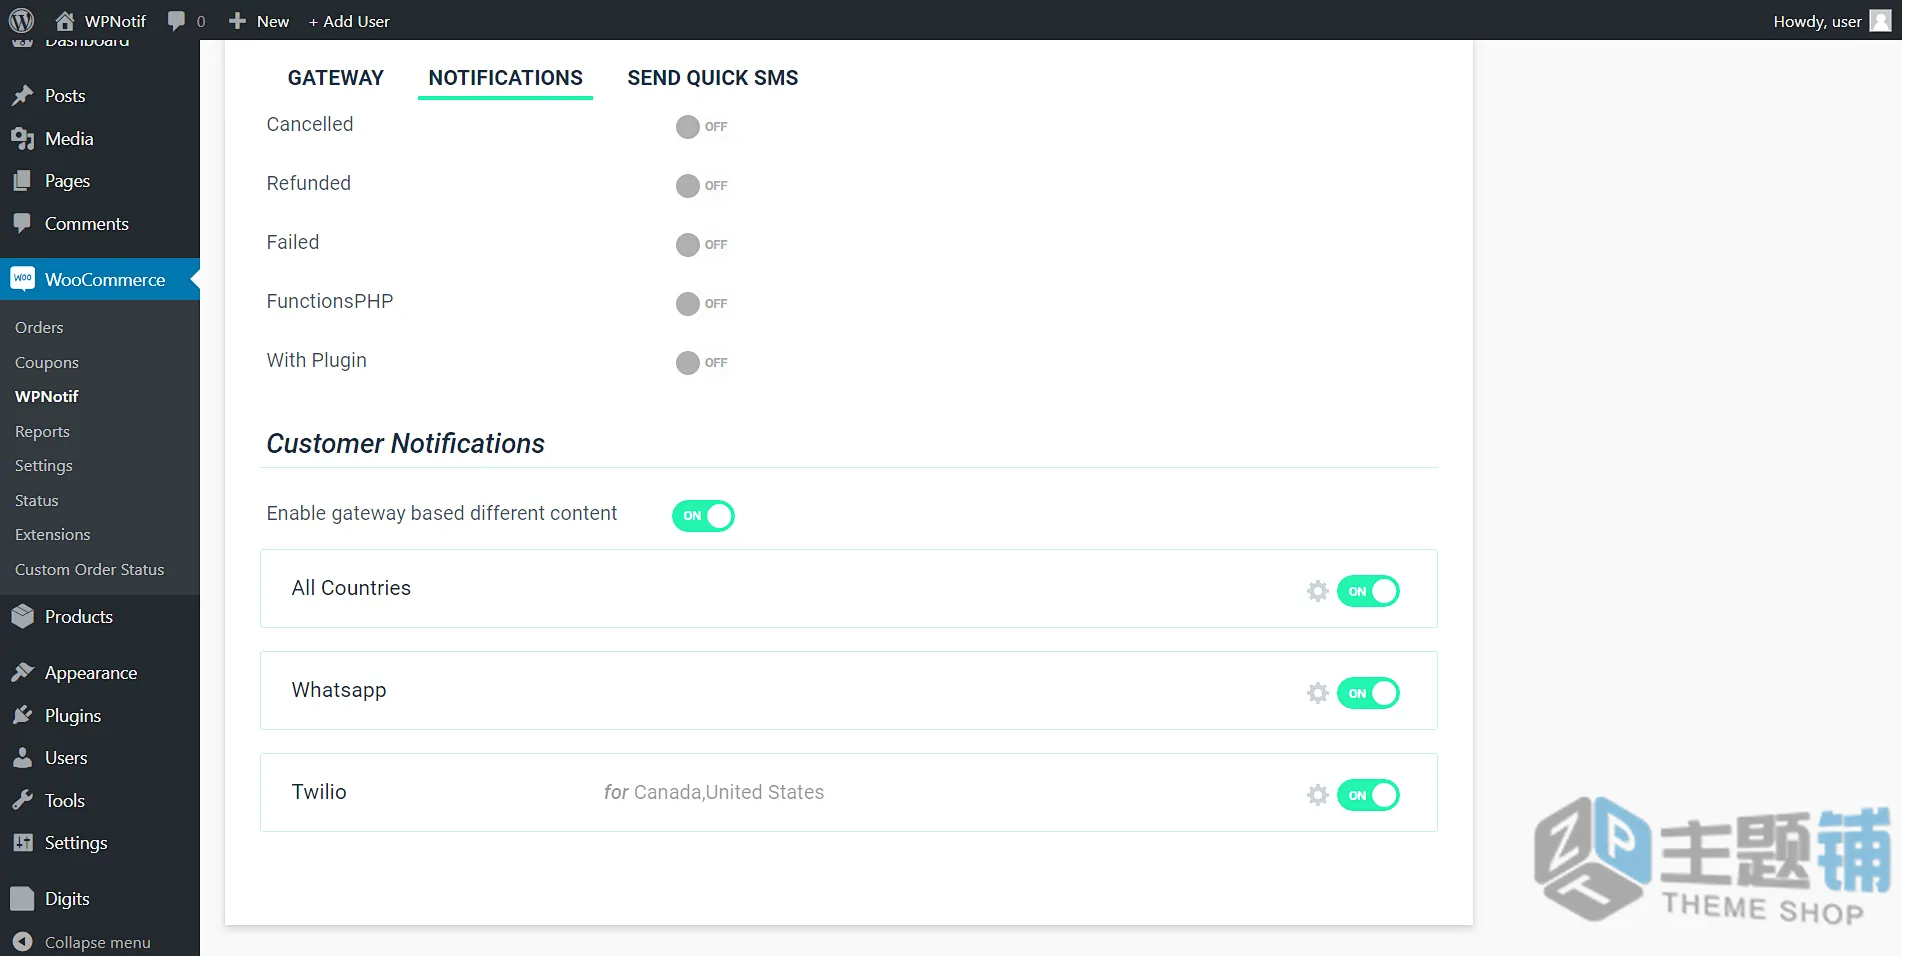1920x956 pixels.
Task: Click the + Add User link
Action: (x=349, y=21)
